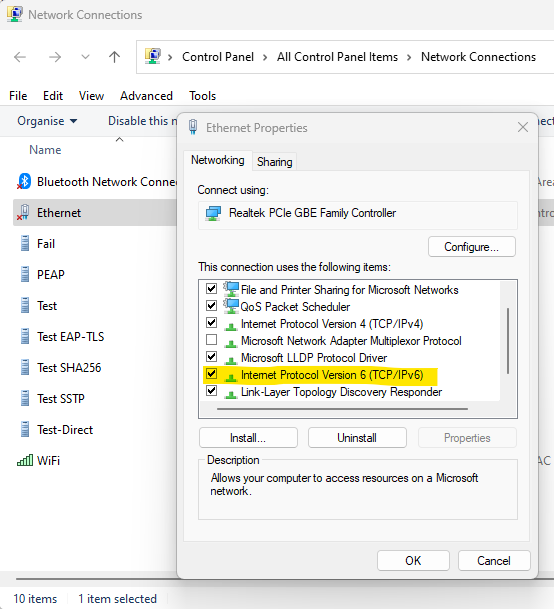
Task: Uncheck QoS Packet Scheduler checkbox
Action: (211, 306)
